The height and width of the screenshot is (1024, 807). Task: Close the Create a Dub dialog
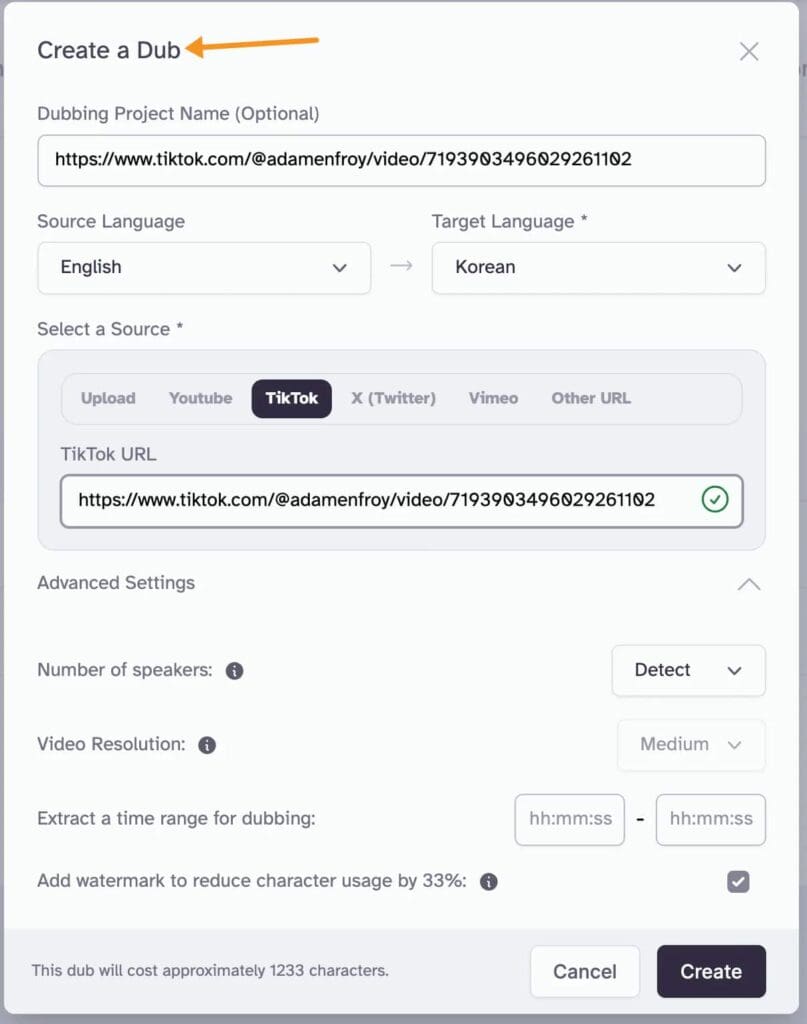tap(749, 51)
